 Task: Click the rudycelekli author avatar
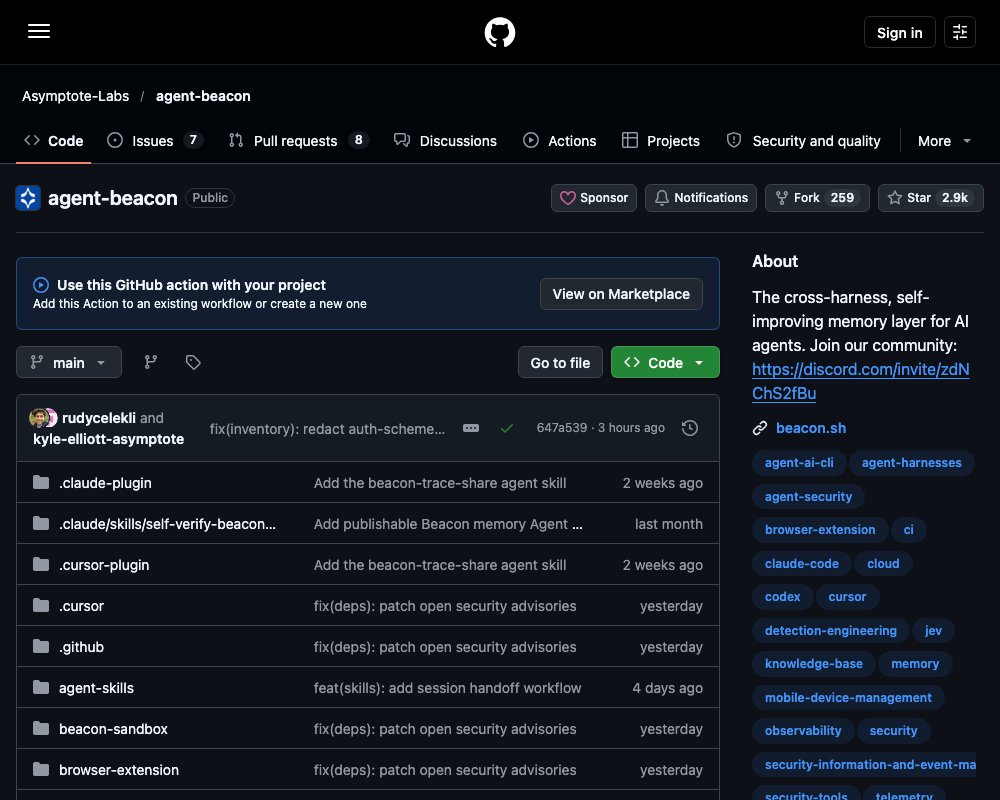(39, 418)
